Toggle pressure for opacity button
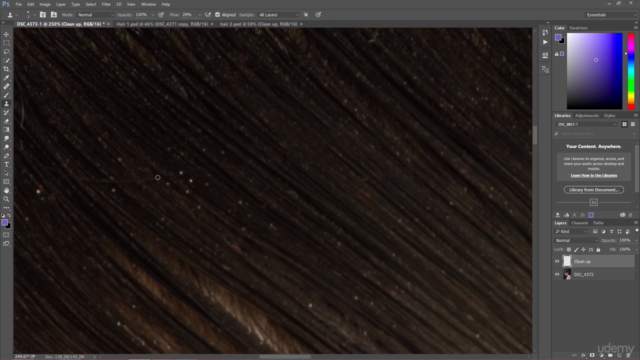The height and width of the screenshot is (360, 640). [x=161, y=15]
